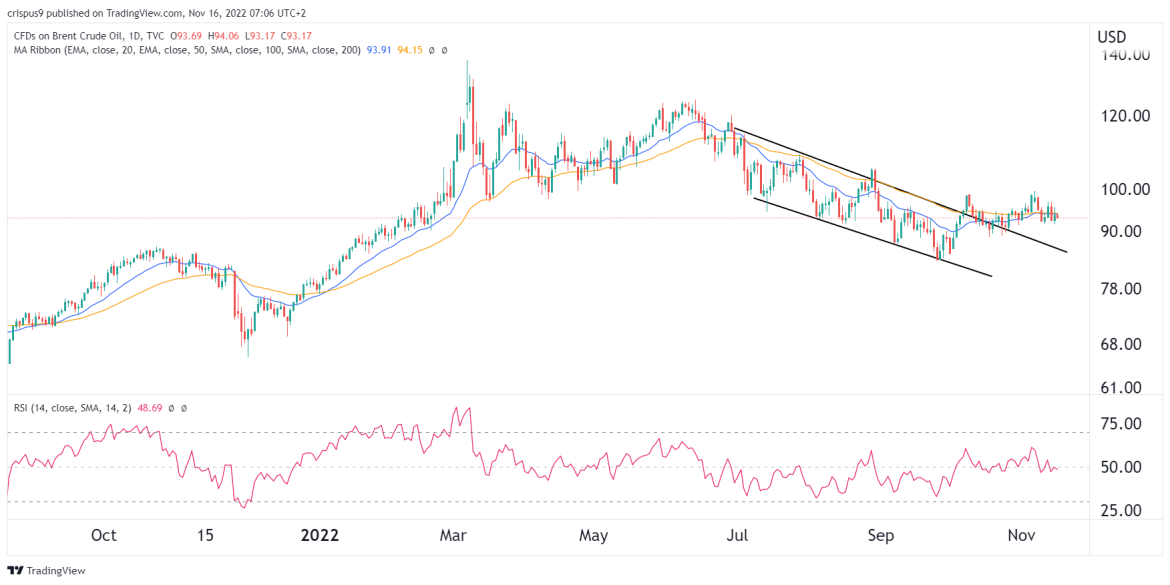
Task: Click the MA Ribbon indicator legend
Action: click(189, 51)
